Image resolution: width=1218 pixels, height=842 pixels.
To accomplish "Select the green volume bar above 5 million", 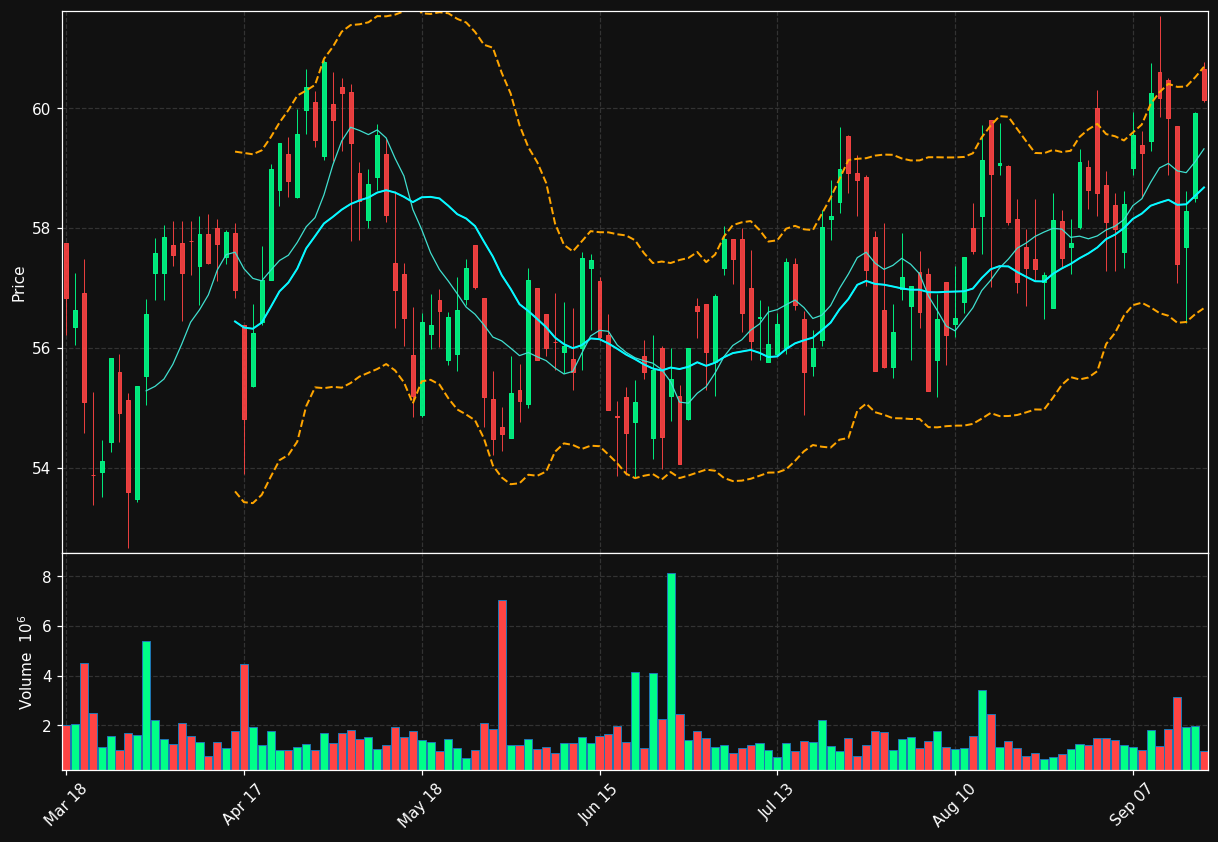I will (146, 705).
